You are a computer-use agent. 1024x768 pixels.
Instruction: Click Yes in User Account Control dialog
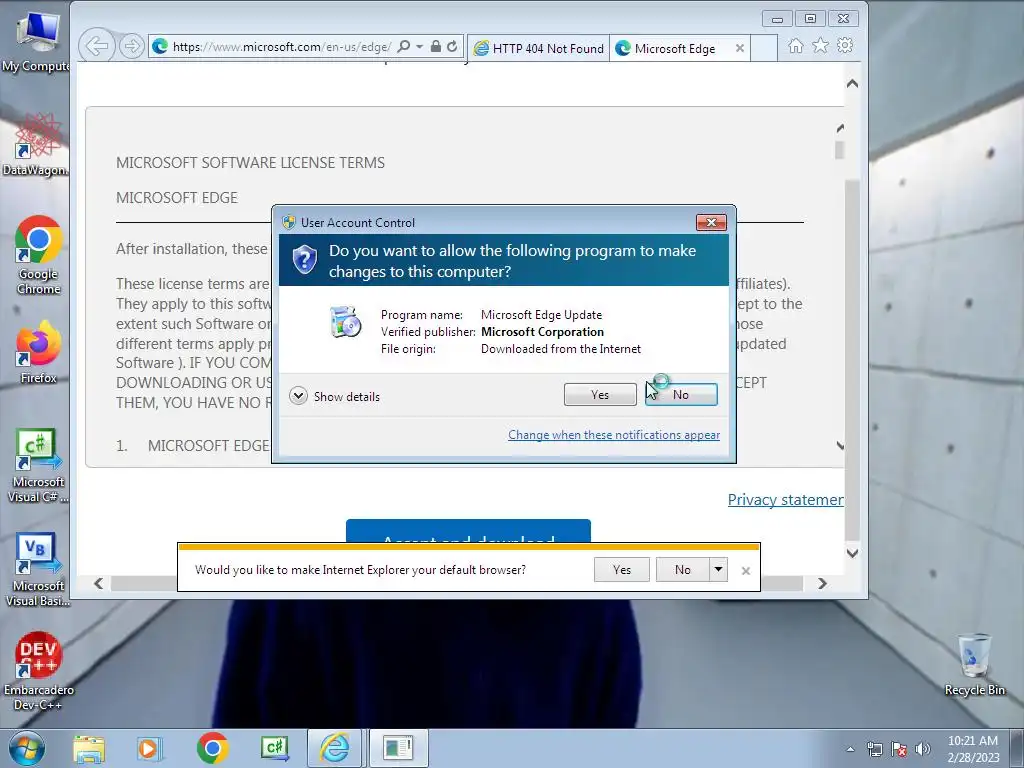click(600, 394)
